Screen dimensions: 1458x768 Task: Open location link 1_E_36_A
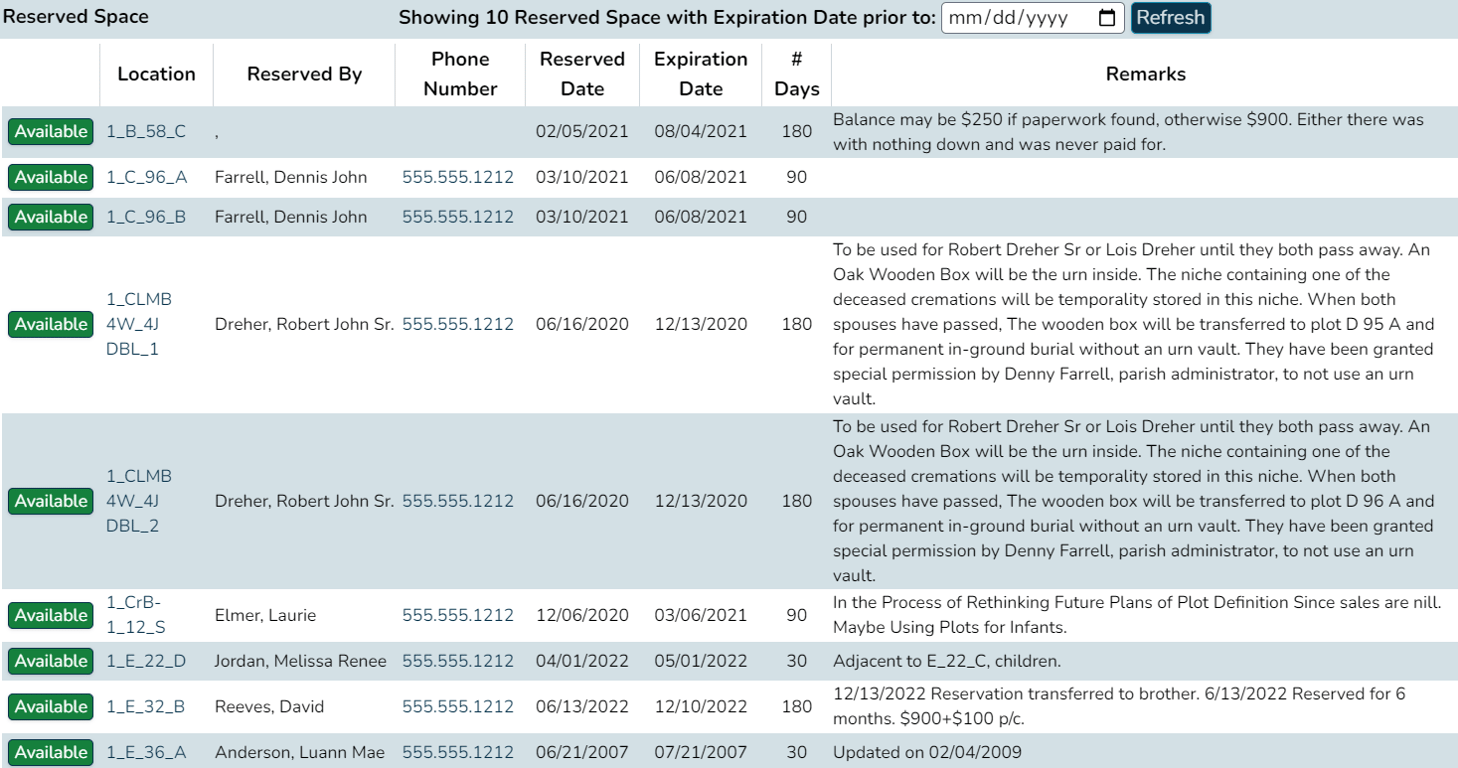click(x=146, y=752)
